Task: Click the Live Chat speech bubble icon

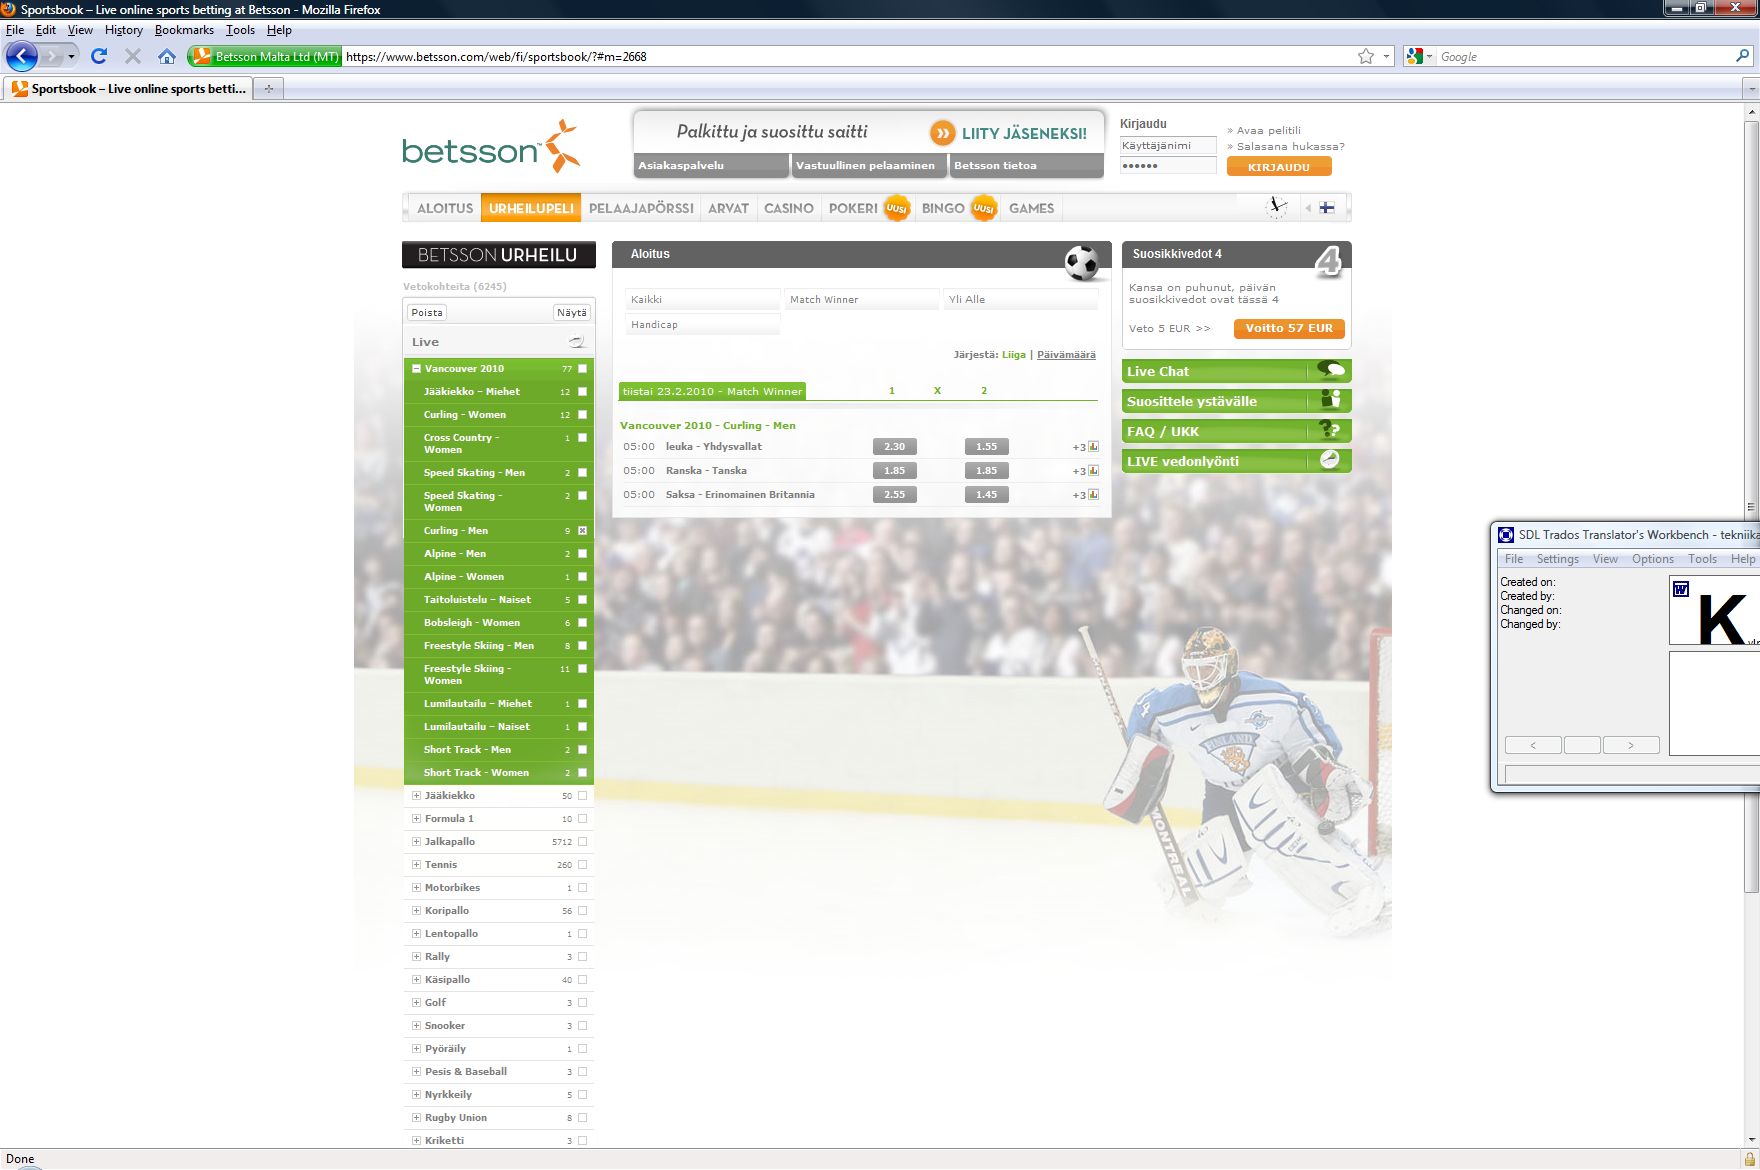Action: (x=1330, y=370)
